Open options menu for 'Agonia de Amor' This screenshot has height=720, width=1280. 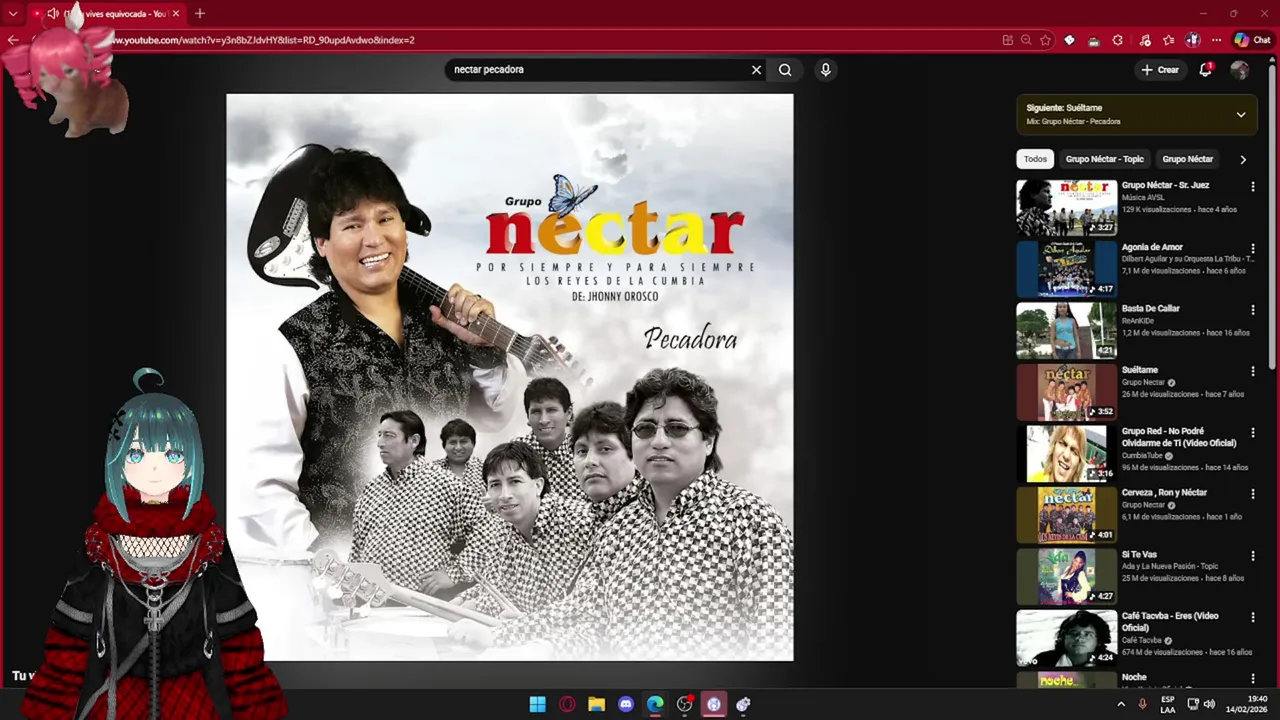pyautogui.click(x=1253, y=248)
